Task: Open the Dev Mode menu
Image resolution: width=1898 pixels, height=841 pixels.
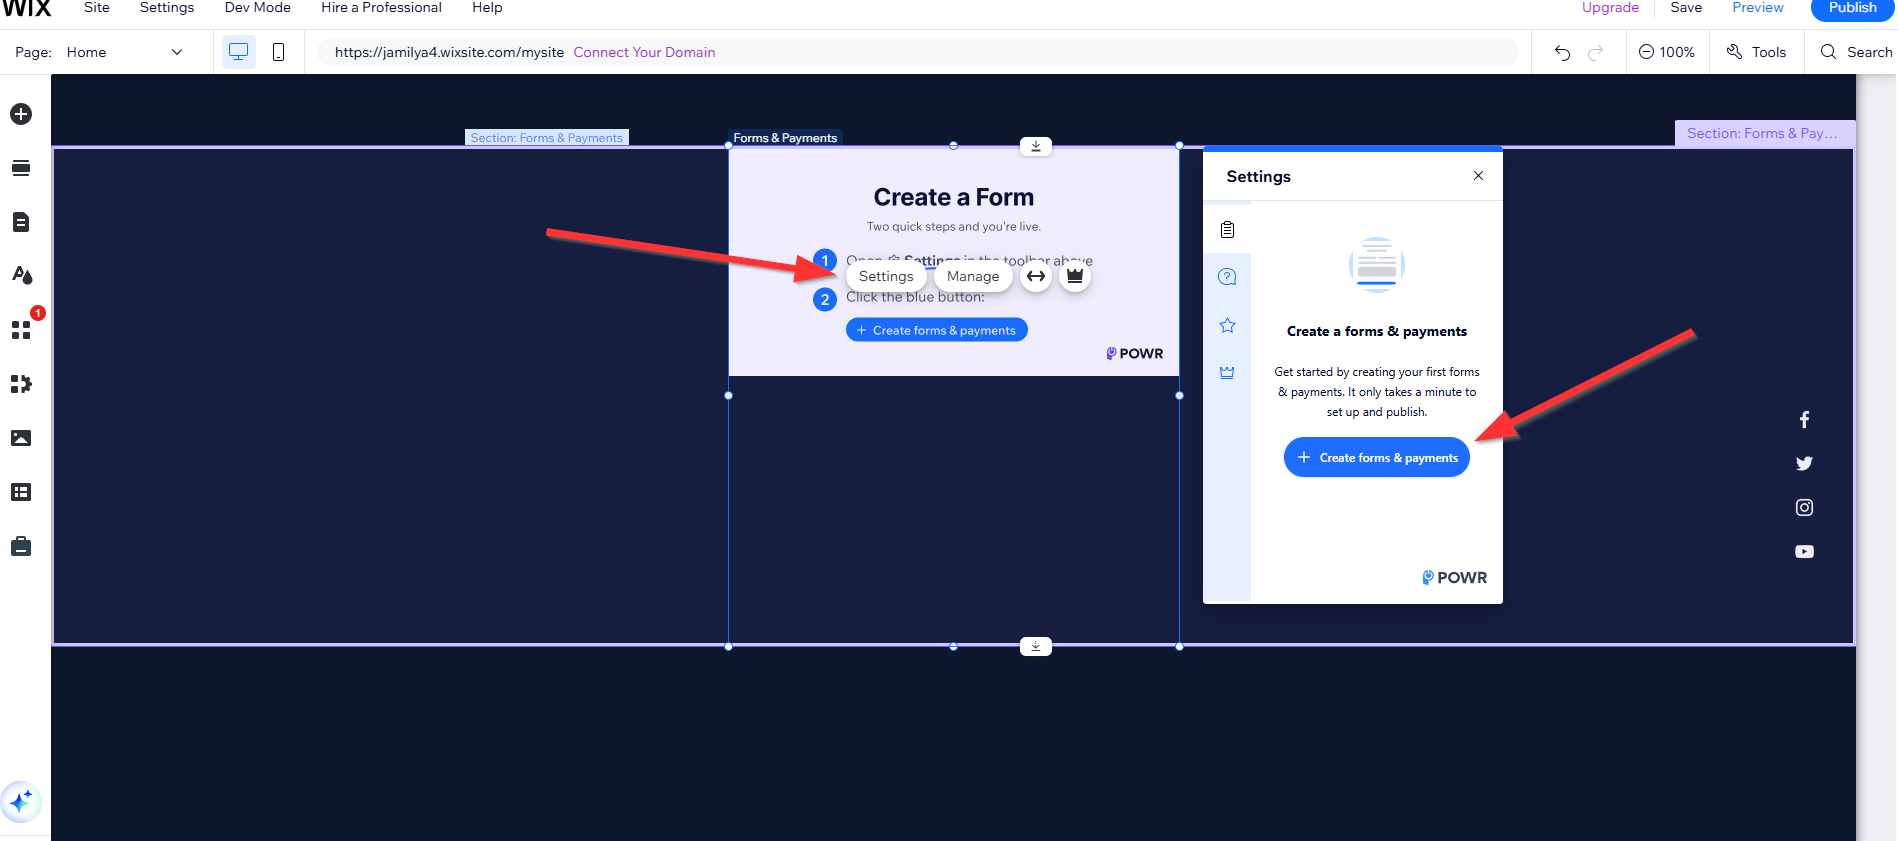Action: pos(258,8)
